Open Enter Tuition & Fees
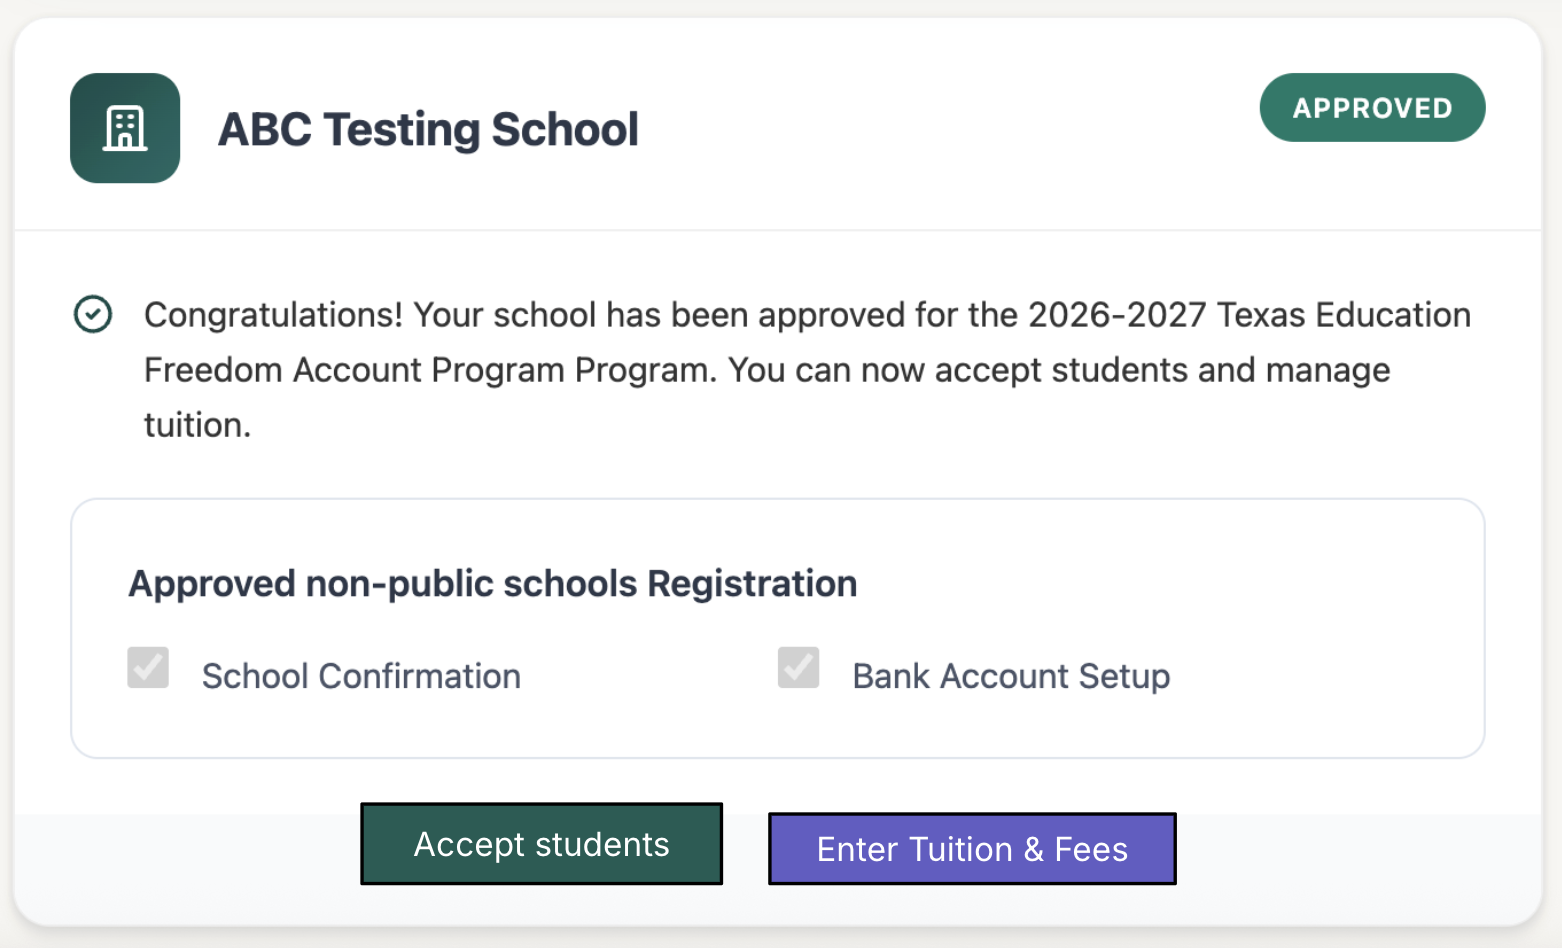The image size is (1562, 948). coord(972,849)
